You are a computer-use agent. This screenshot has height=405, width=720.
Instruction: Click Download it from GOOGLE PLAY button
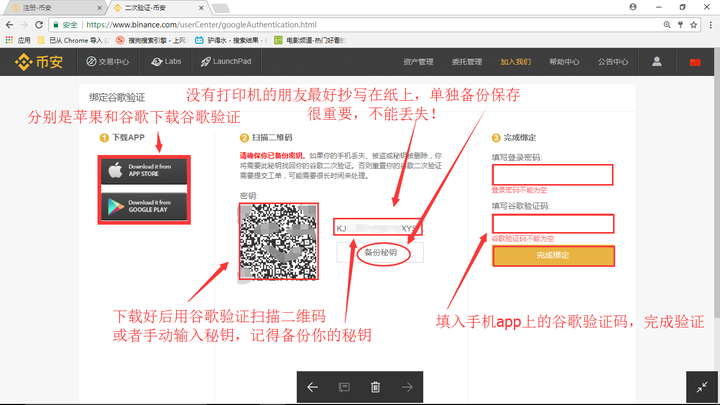(x=144, y=206)
